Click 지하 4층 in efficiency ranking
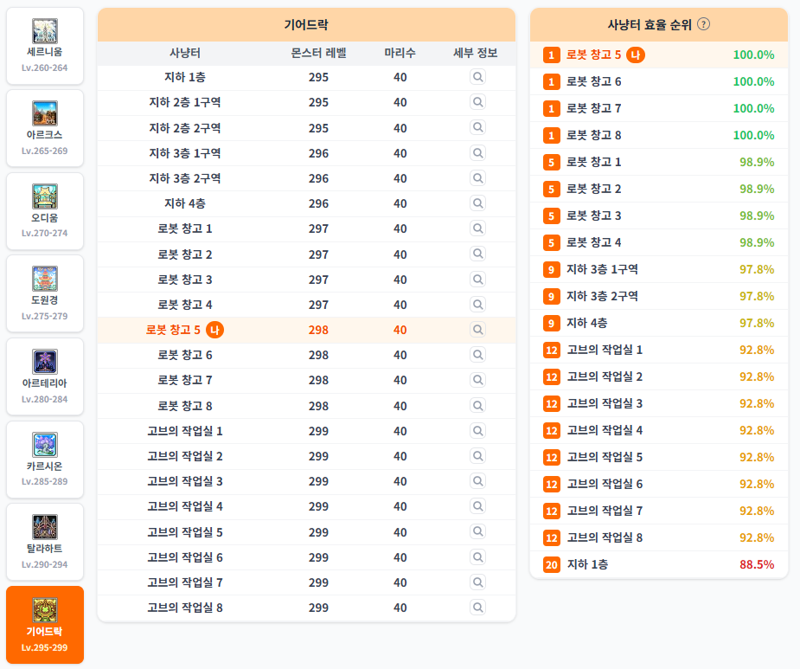This screenshot has width=800, height=669. [x=659, y=323]
